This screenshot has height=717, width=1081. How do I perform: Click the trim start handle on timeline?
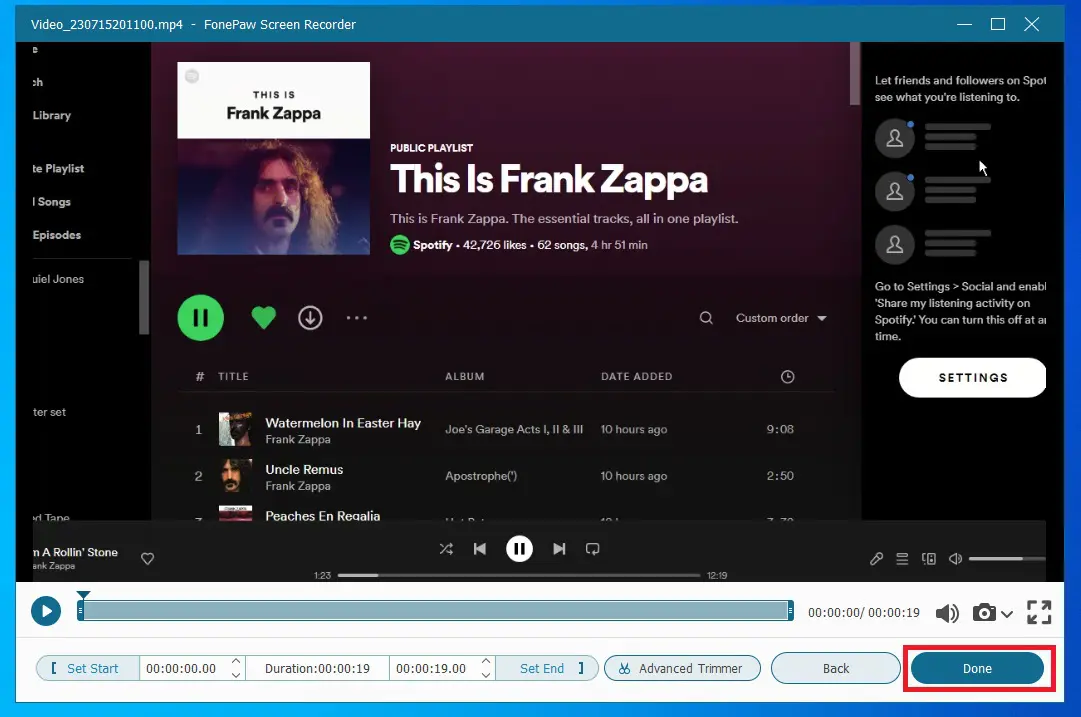81,610
